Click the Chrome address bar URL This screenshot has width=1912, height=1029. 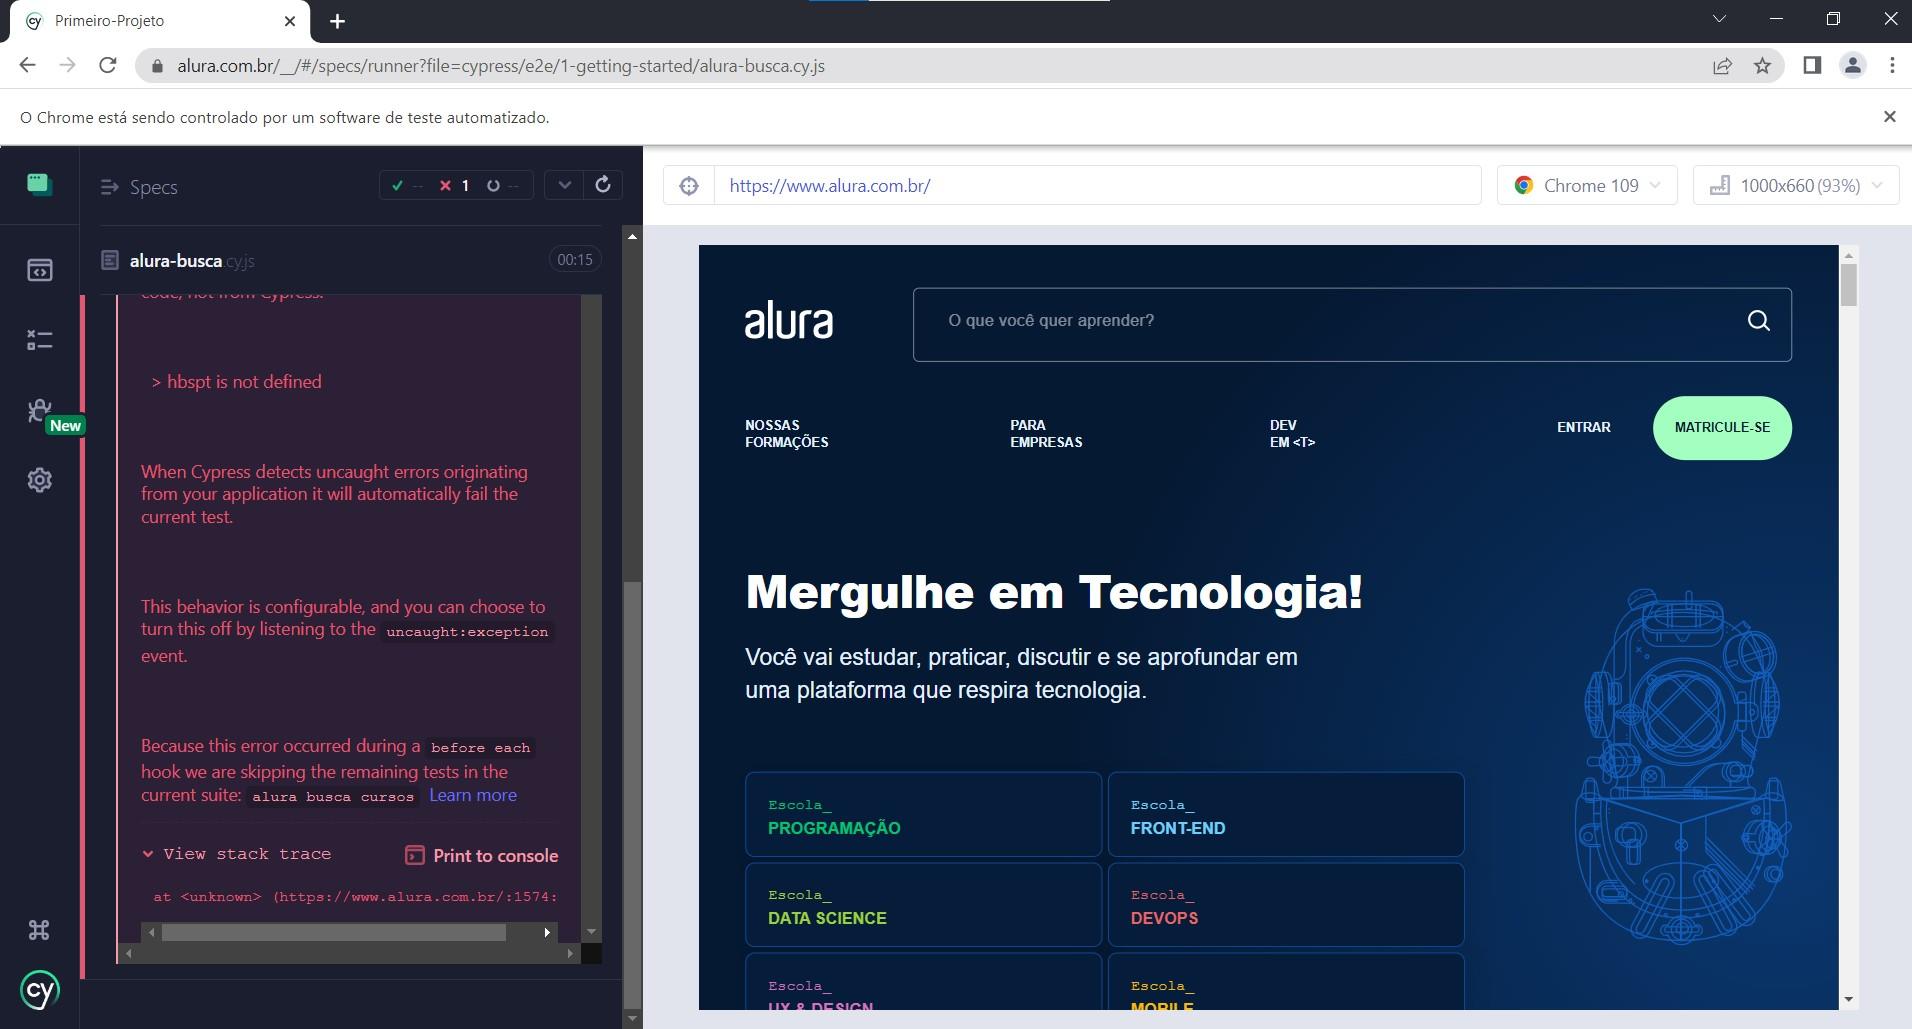click(x=501, y=66)
